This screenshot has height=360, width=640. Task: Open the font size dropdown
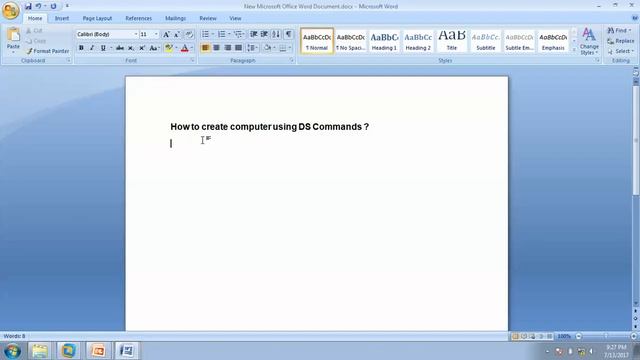[156, 35]
